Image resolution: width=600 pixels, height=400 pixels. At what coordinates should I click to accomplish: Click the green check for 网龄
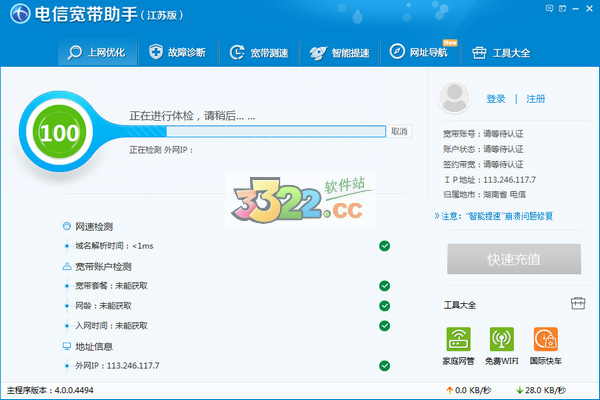point(385,306)
